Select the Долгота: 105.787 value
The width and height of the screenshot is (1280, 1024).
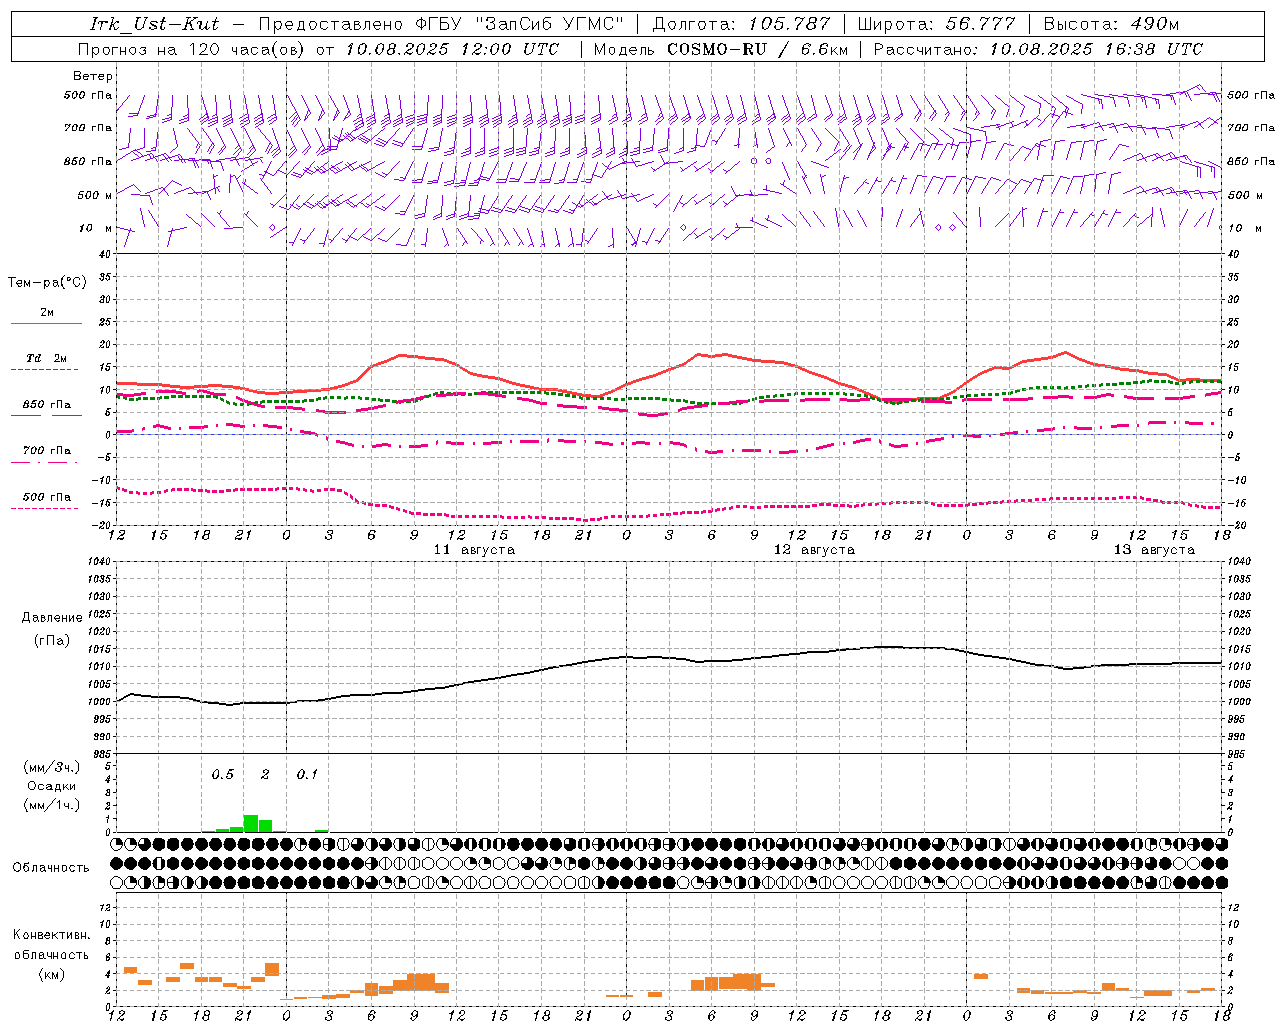pos(741,24)
